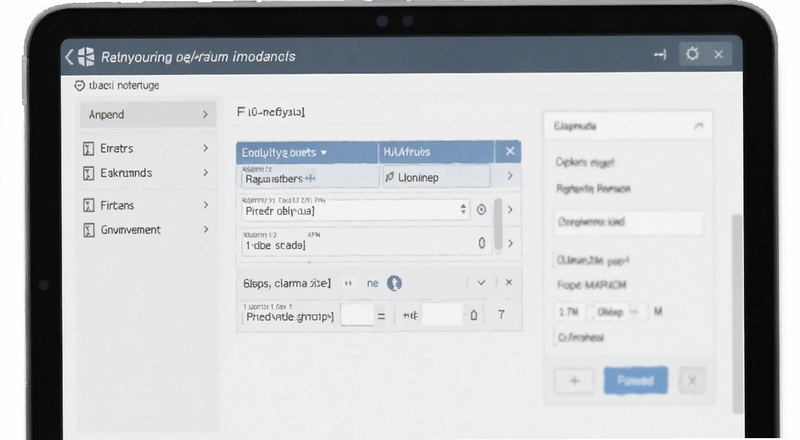Click the blue info icon beside 'ne'
Viewport: 800px width, 440px height.
(394, 283)
